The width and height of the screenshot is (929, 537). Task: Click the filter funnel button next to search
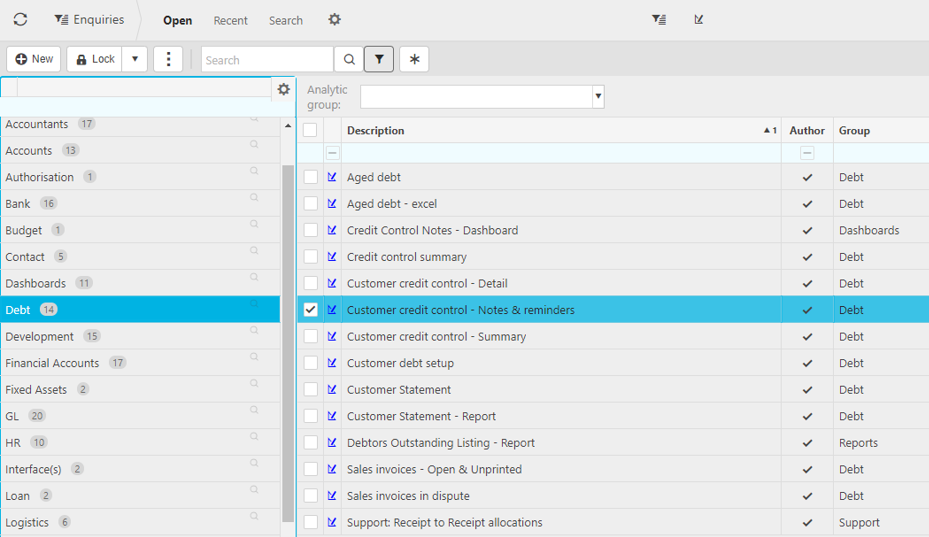coord(379,59)
